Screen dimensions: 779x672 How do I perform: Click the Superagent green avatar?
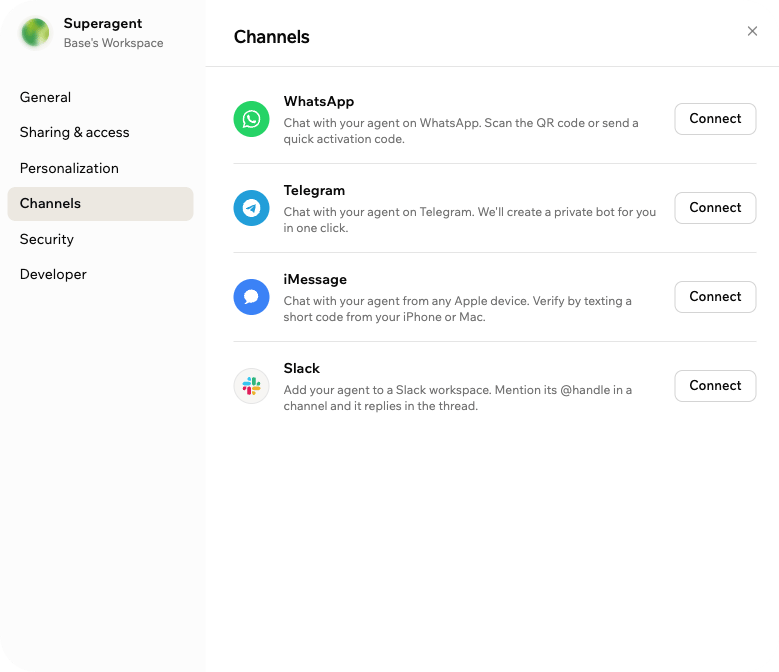(x=35, y=33)
